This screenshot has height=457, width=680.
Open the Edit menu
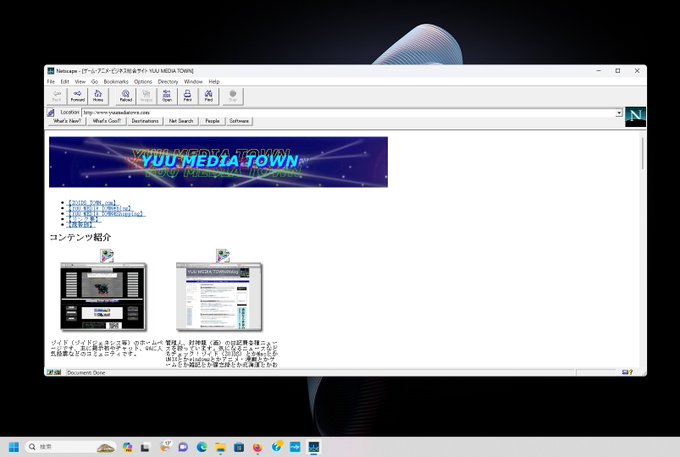click(x=65, y=82)
